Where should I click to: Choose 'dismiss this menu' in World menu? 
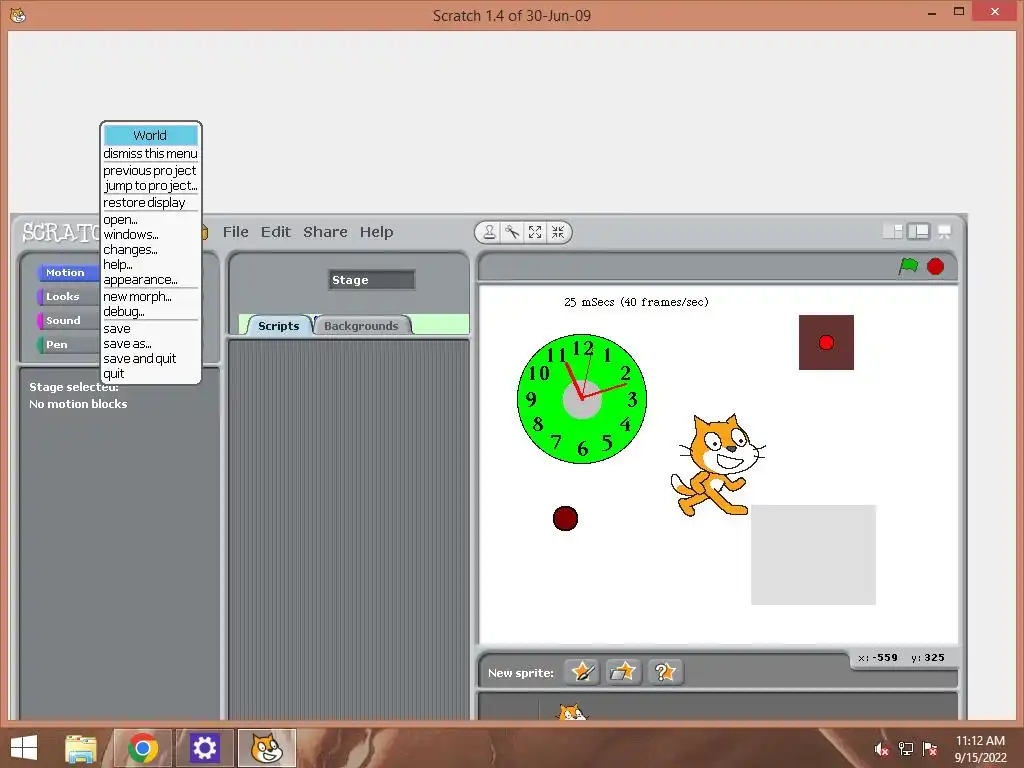(151, 153)
